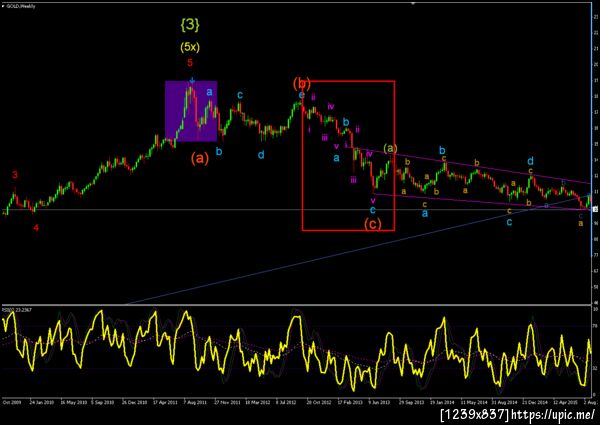Select the blue e wave label
This screenshot has height=425, width=600.
302,94
